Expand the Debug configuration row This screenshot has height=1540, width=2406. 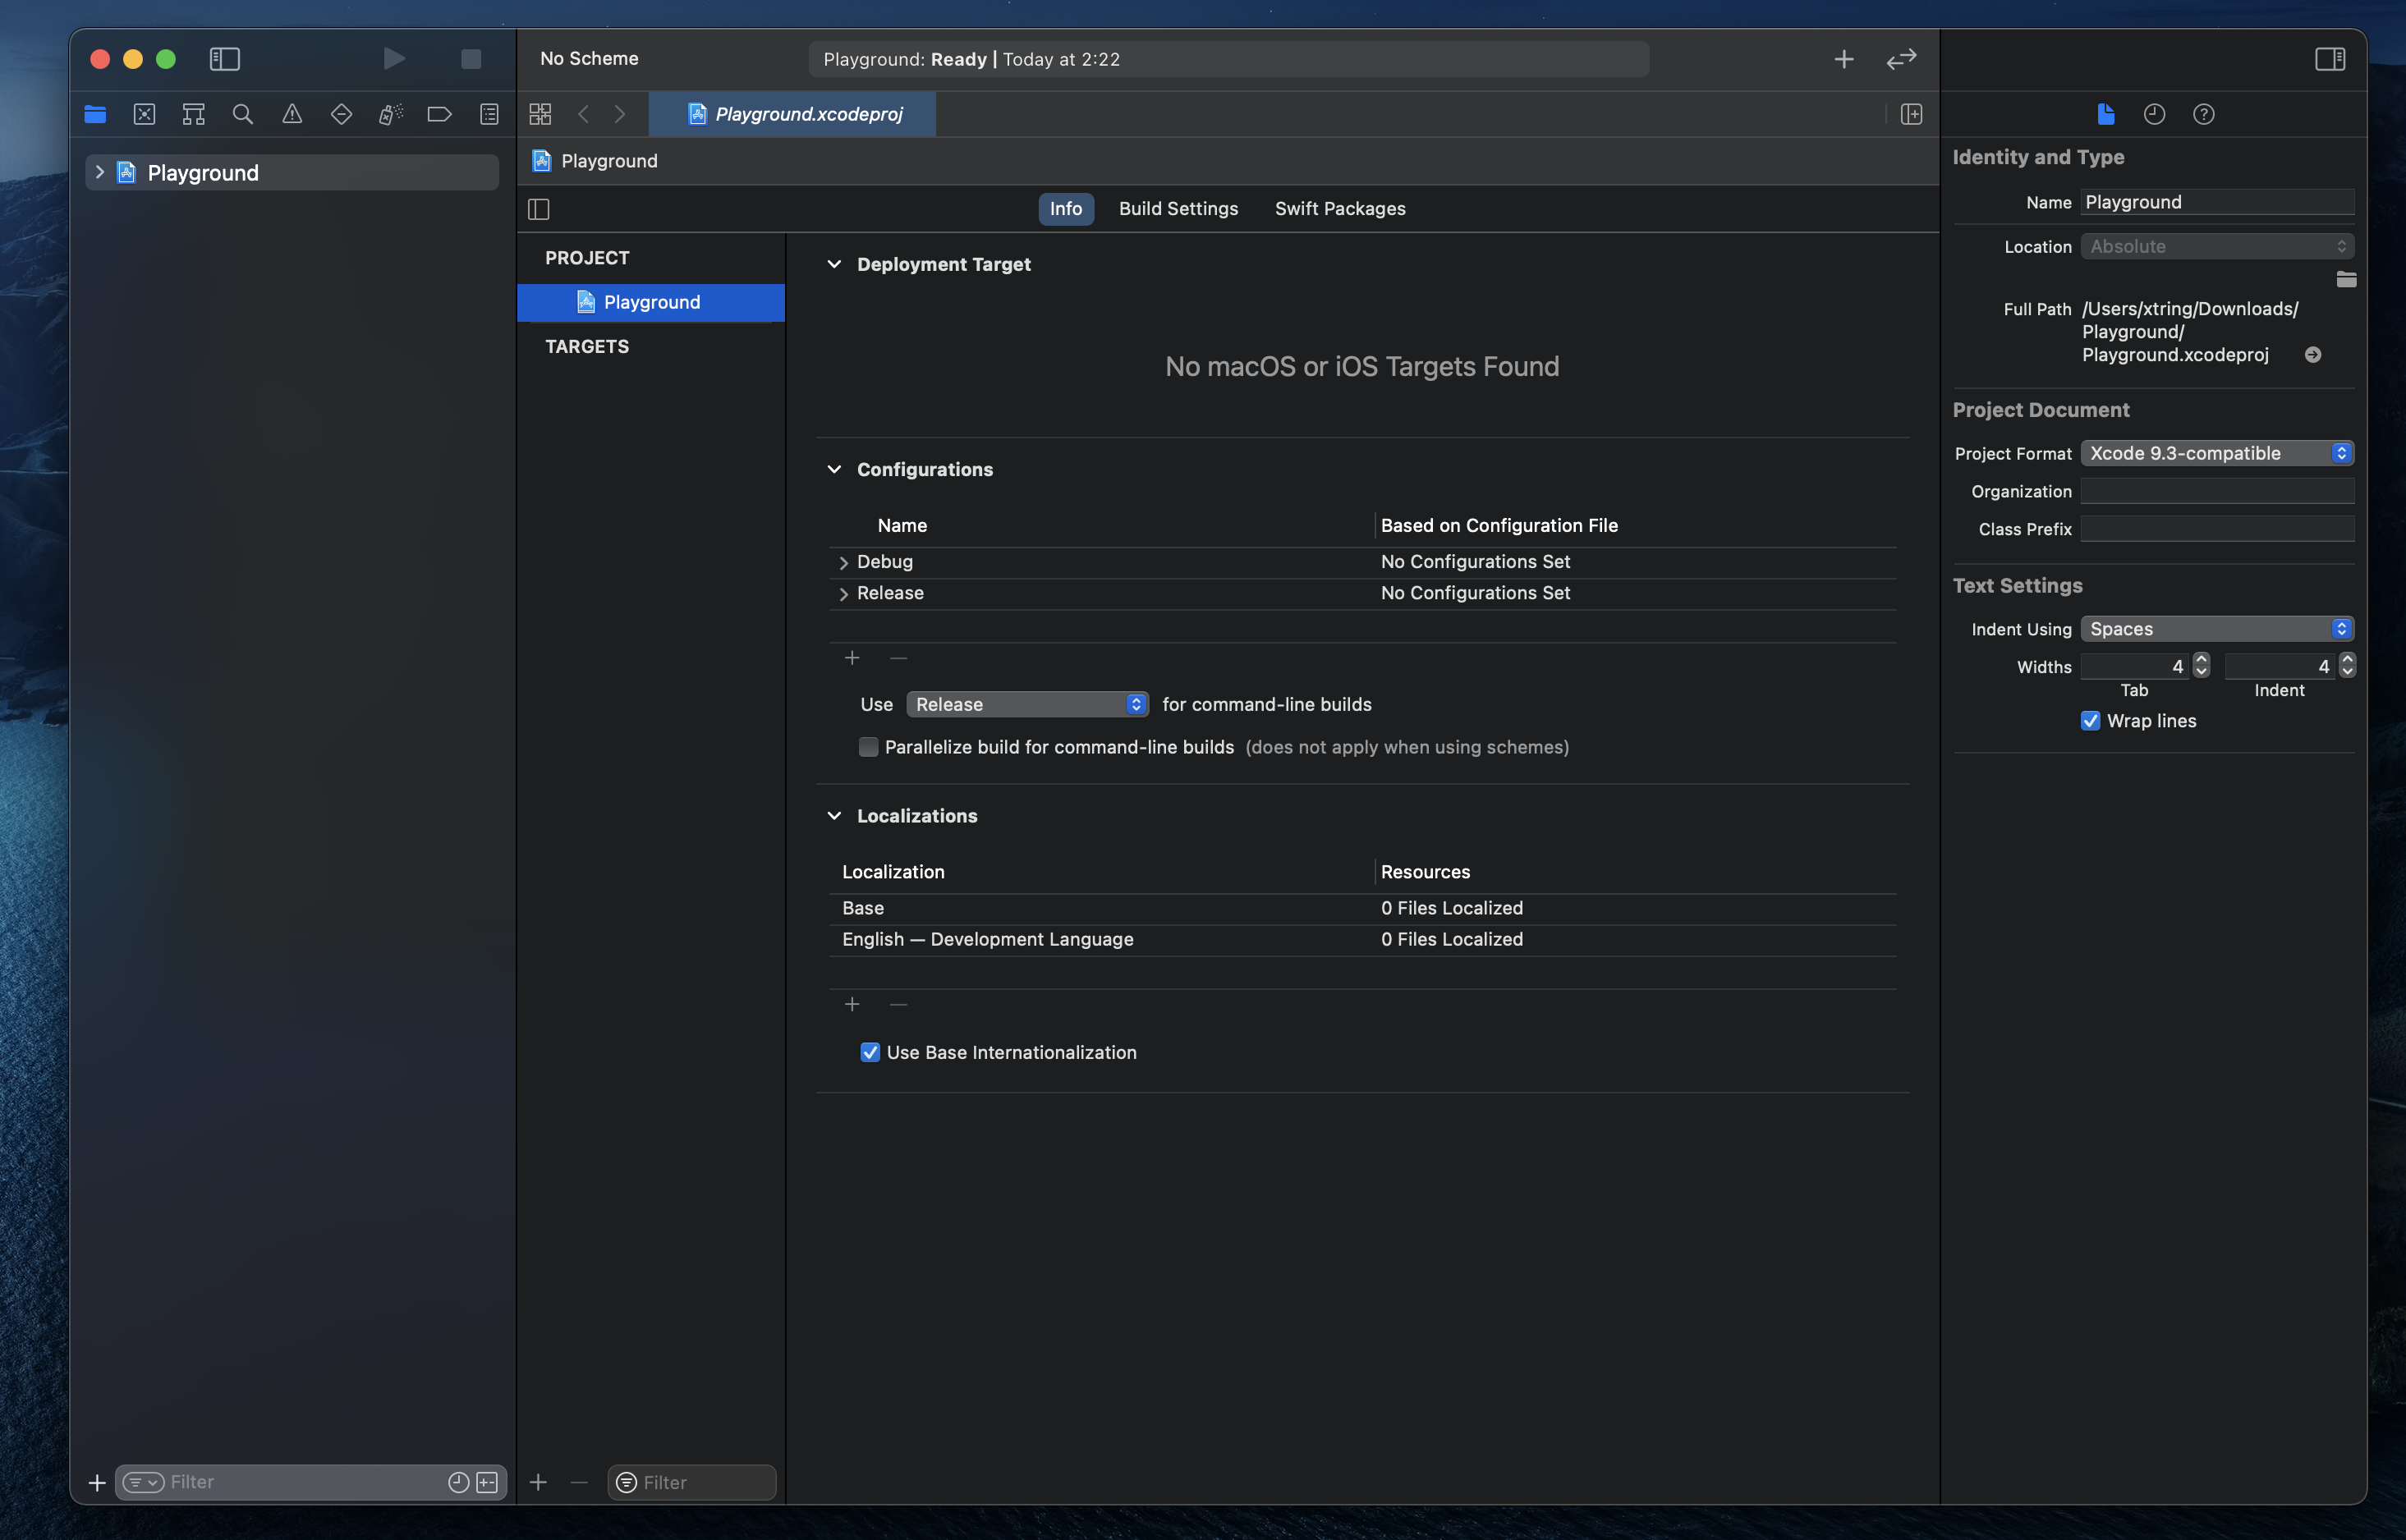(843, 563)
